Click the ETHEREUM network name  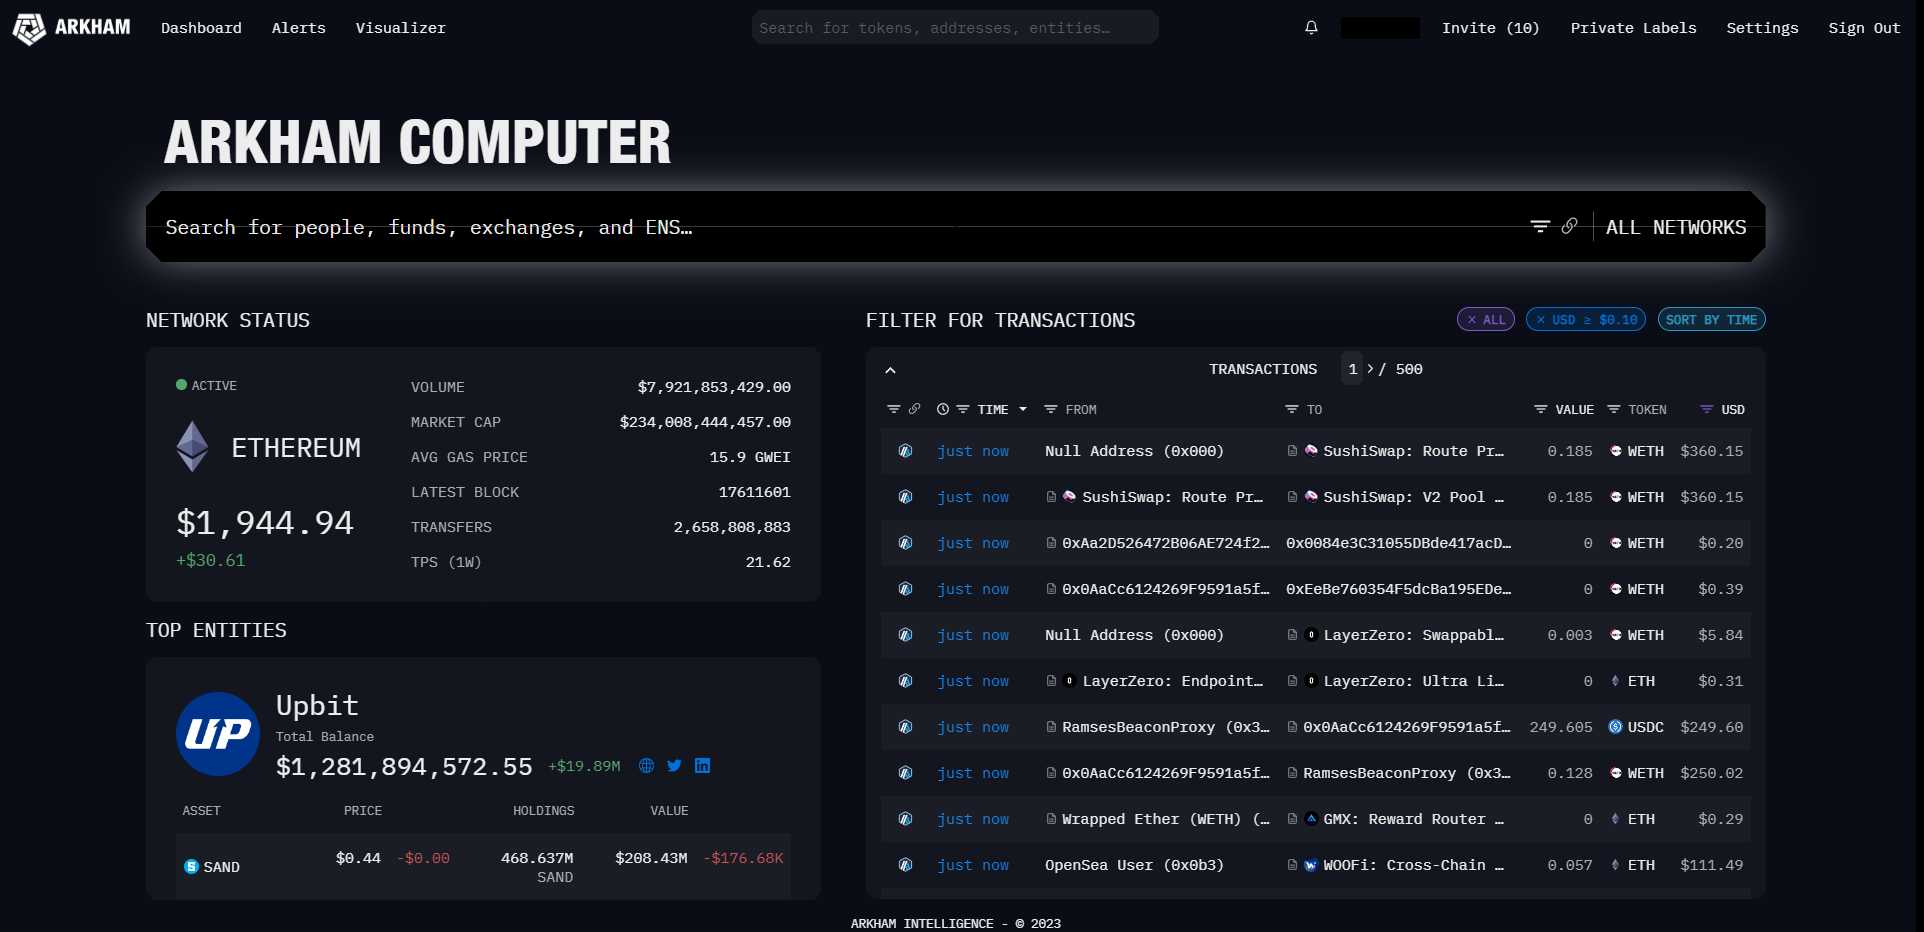pos(296,447)
